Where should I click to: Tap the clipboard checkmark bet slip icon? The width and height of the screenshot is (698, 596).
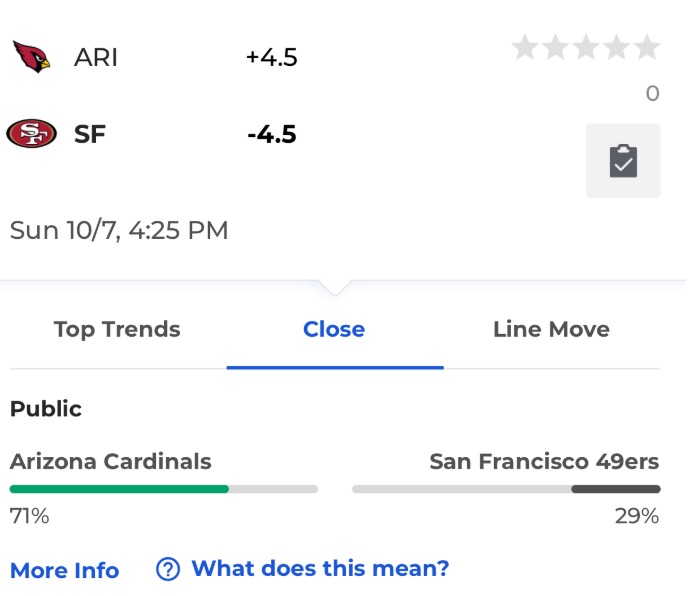623,161
